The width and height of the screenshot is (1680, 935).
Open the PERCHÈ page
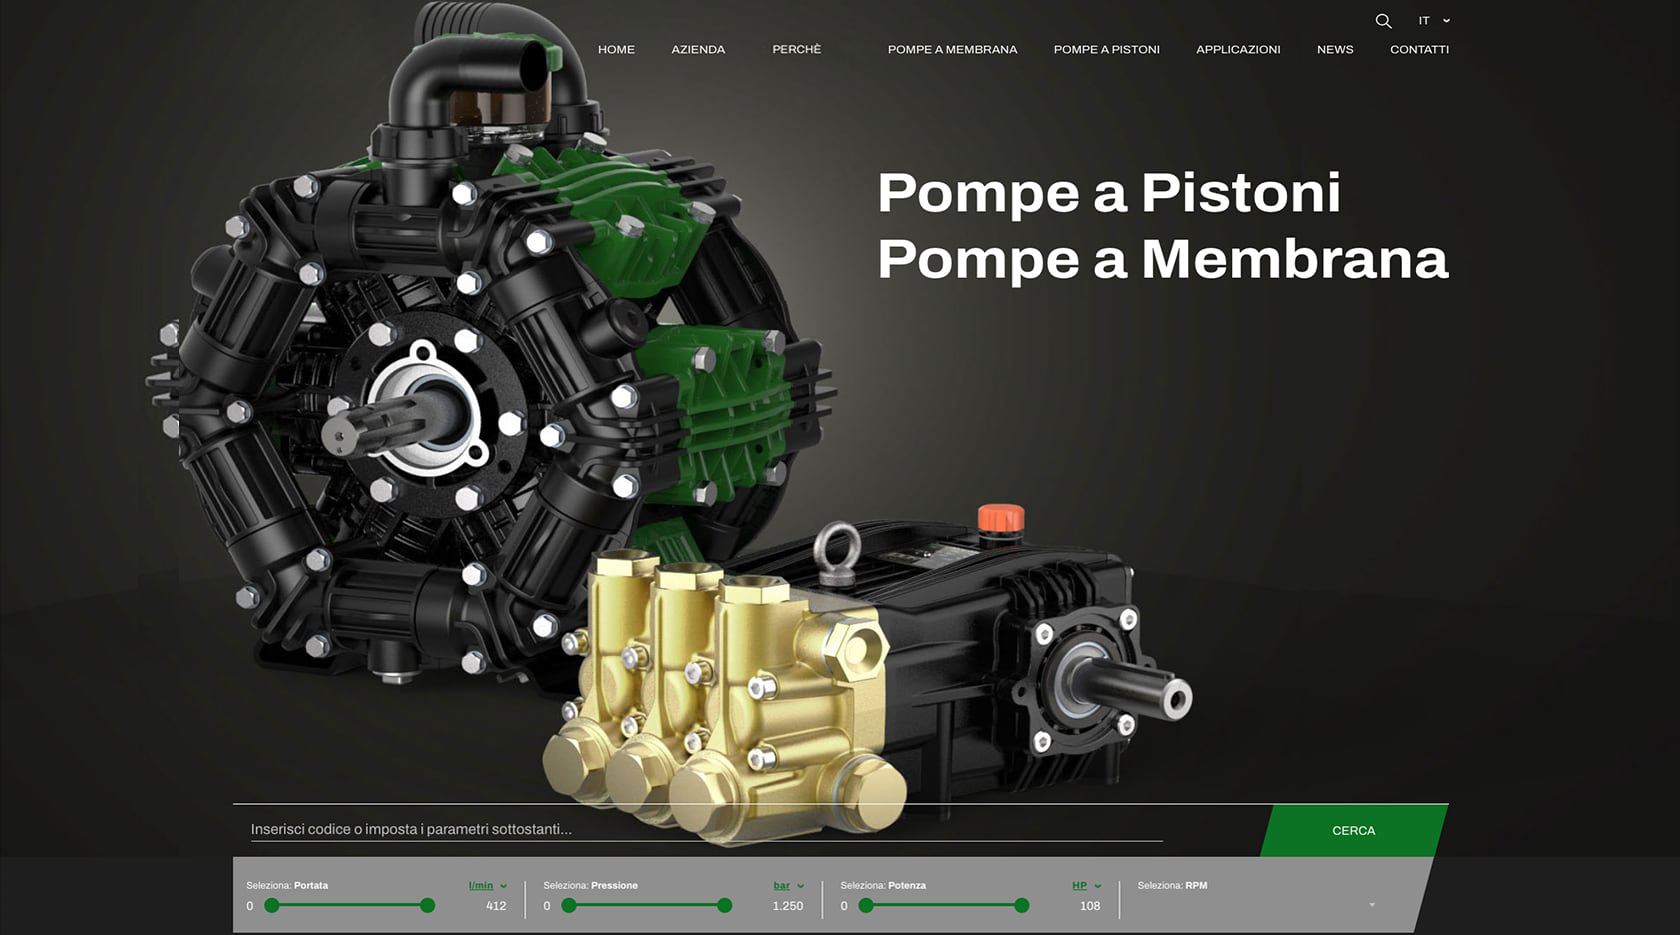(x=796, y=49)
